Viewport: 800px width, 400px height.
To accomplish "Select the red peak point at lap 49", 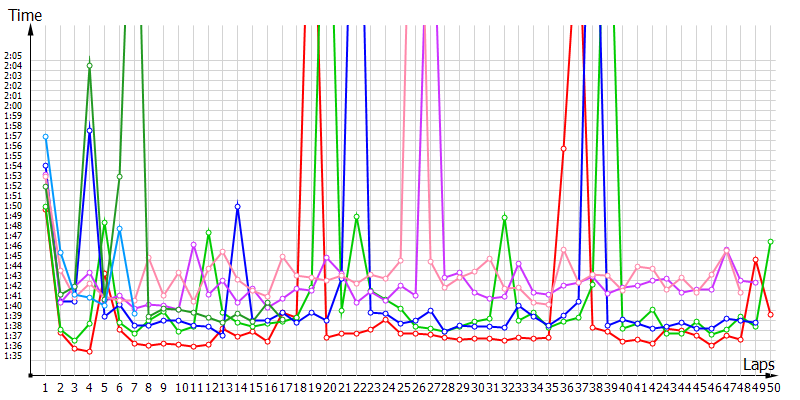I will 755,259.
